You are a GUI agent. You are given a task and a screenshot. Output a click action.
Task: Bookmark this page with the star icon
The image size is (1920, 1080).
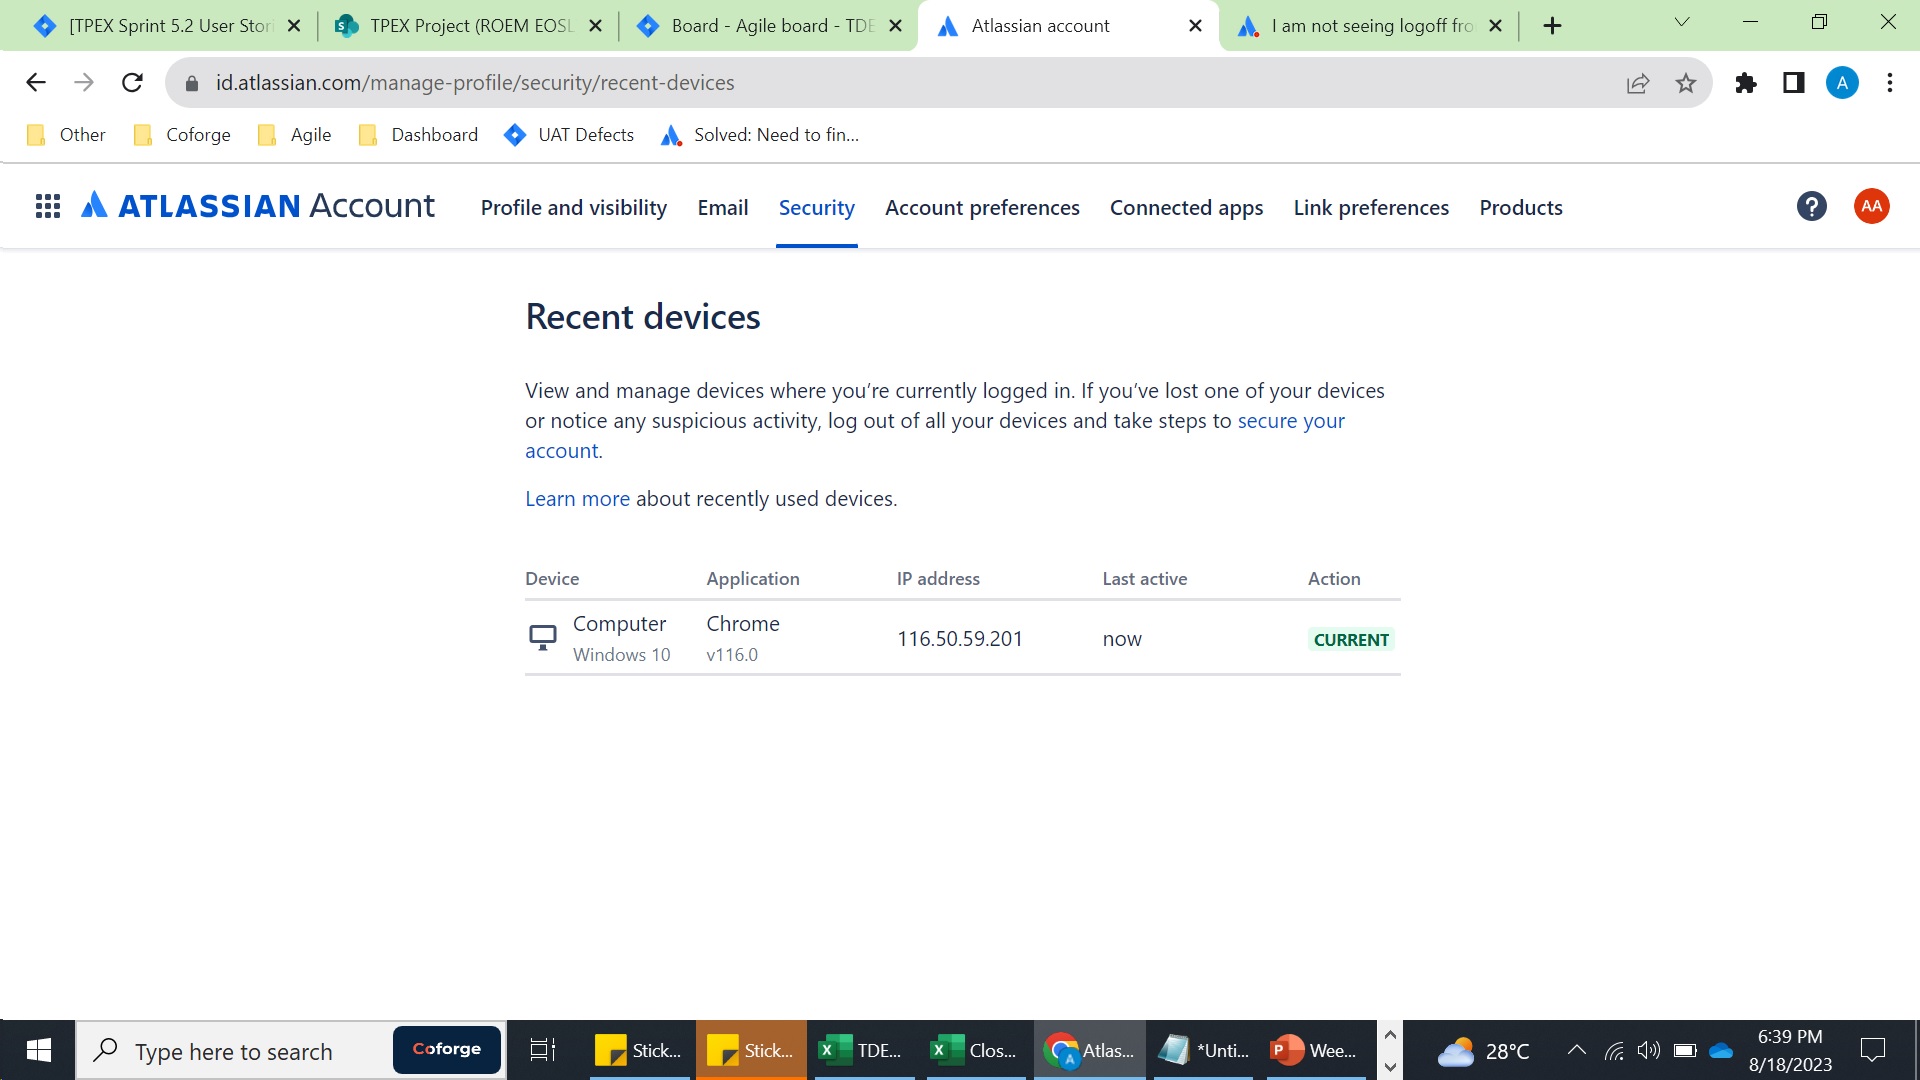click(x=1686, y=83)
